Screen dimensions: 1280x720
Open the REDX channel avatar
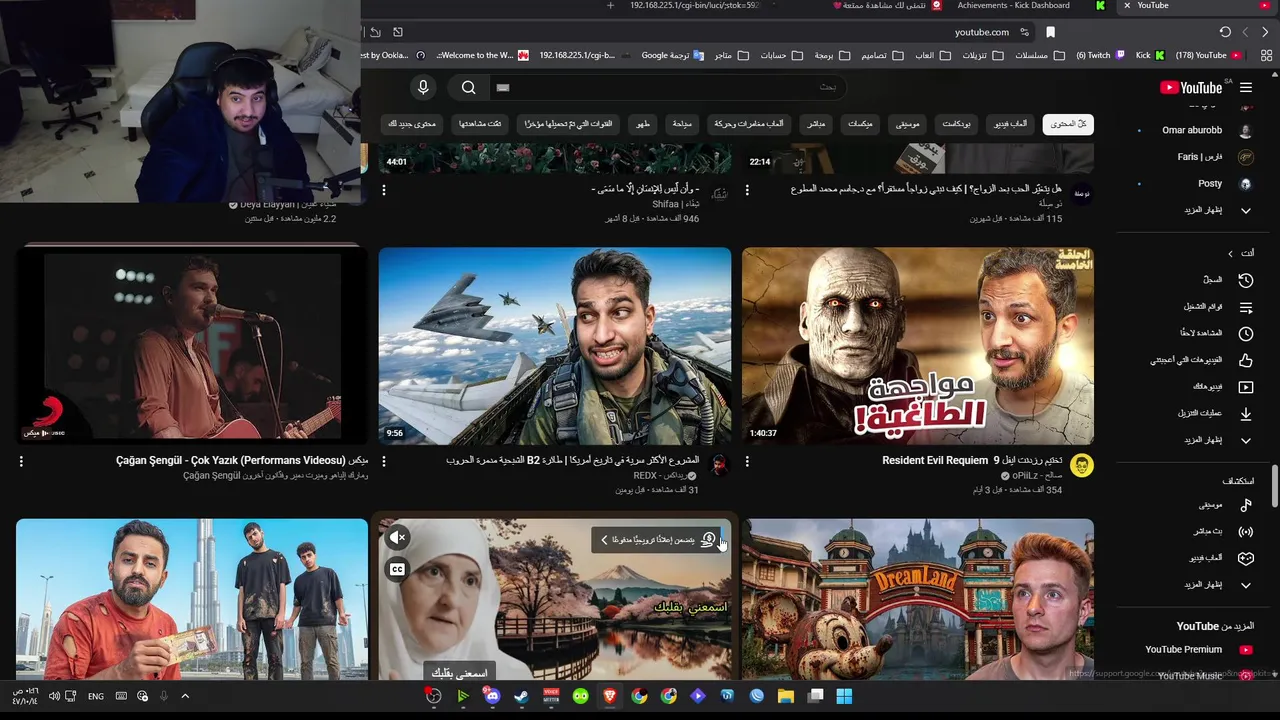coord(718,465)
